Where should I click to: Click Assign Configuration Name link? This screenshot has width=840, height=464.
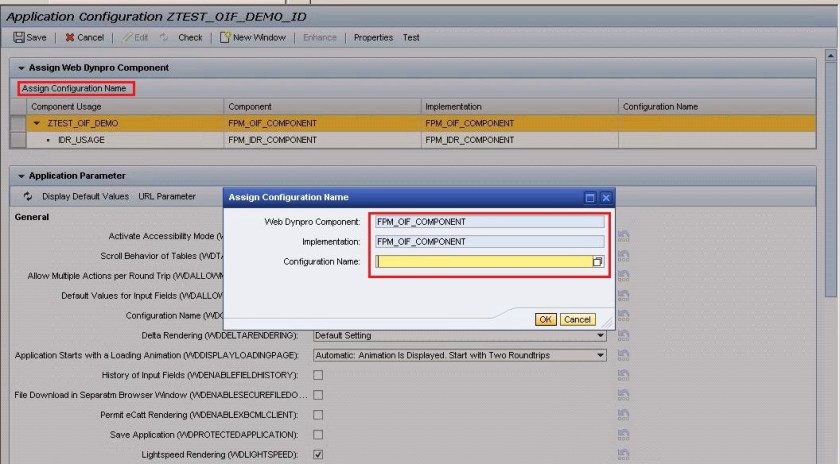[x=74, y=88]
